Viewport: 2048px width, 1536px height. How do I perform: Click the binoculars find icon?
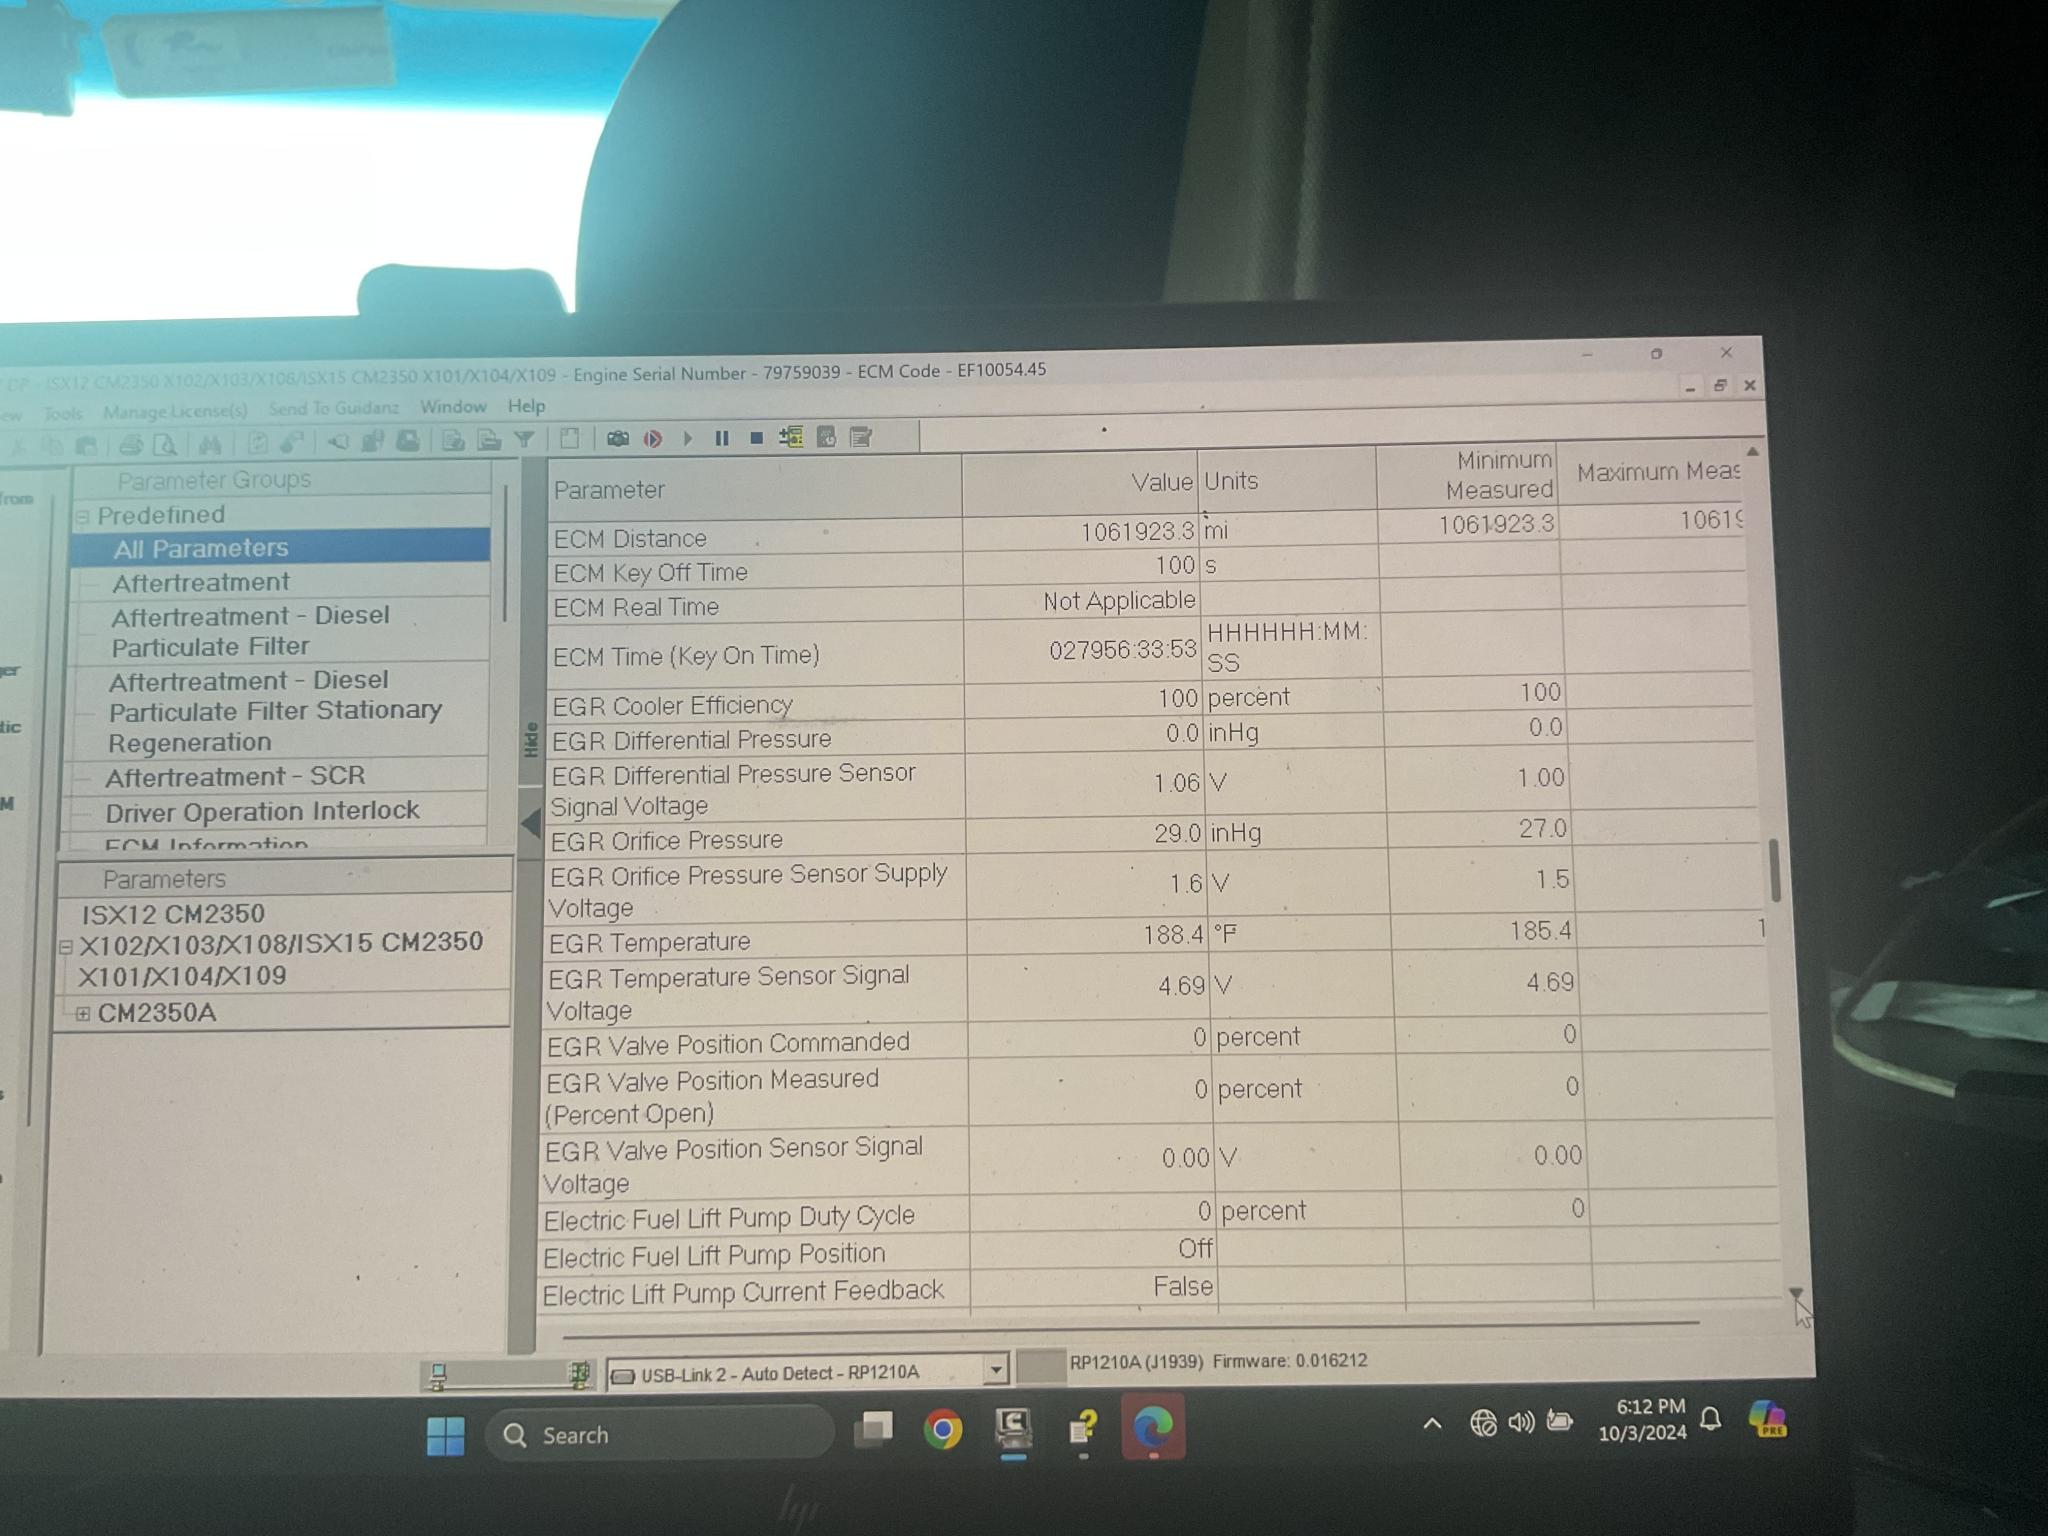[x=210, y=444]
